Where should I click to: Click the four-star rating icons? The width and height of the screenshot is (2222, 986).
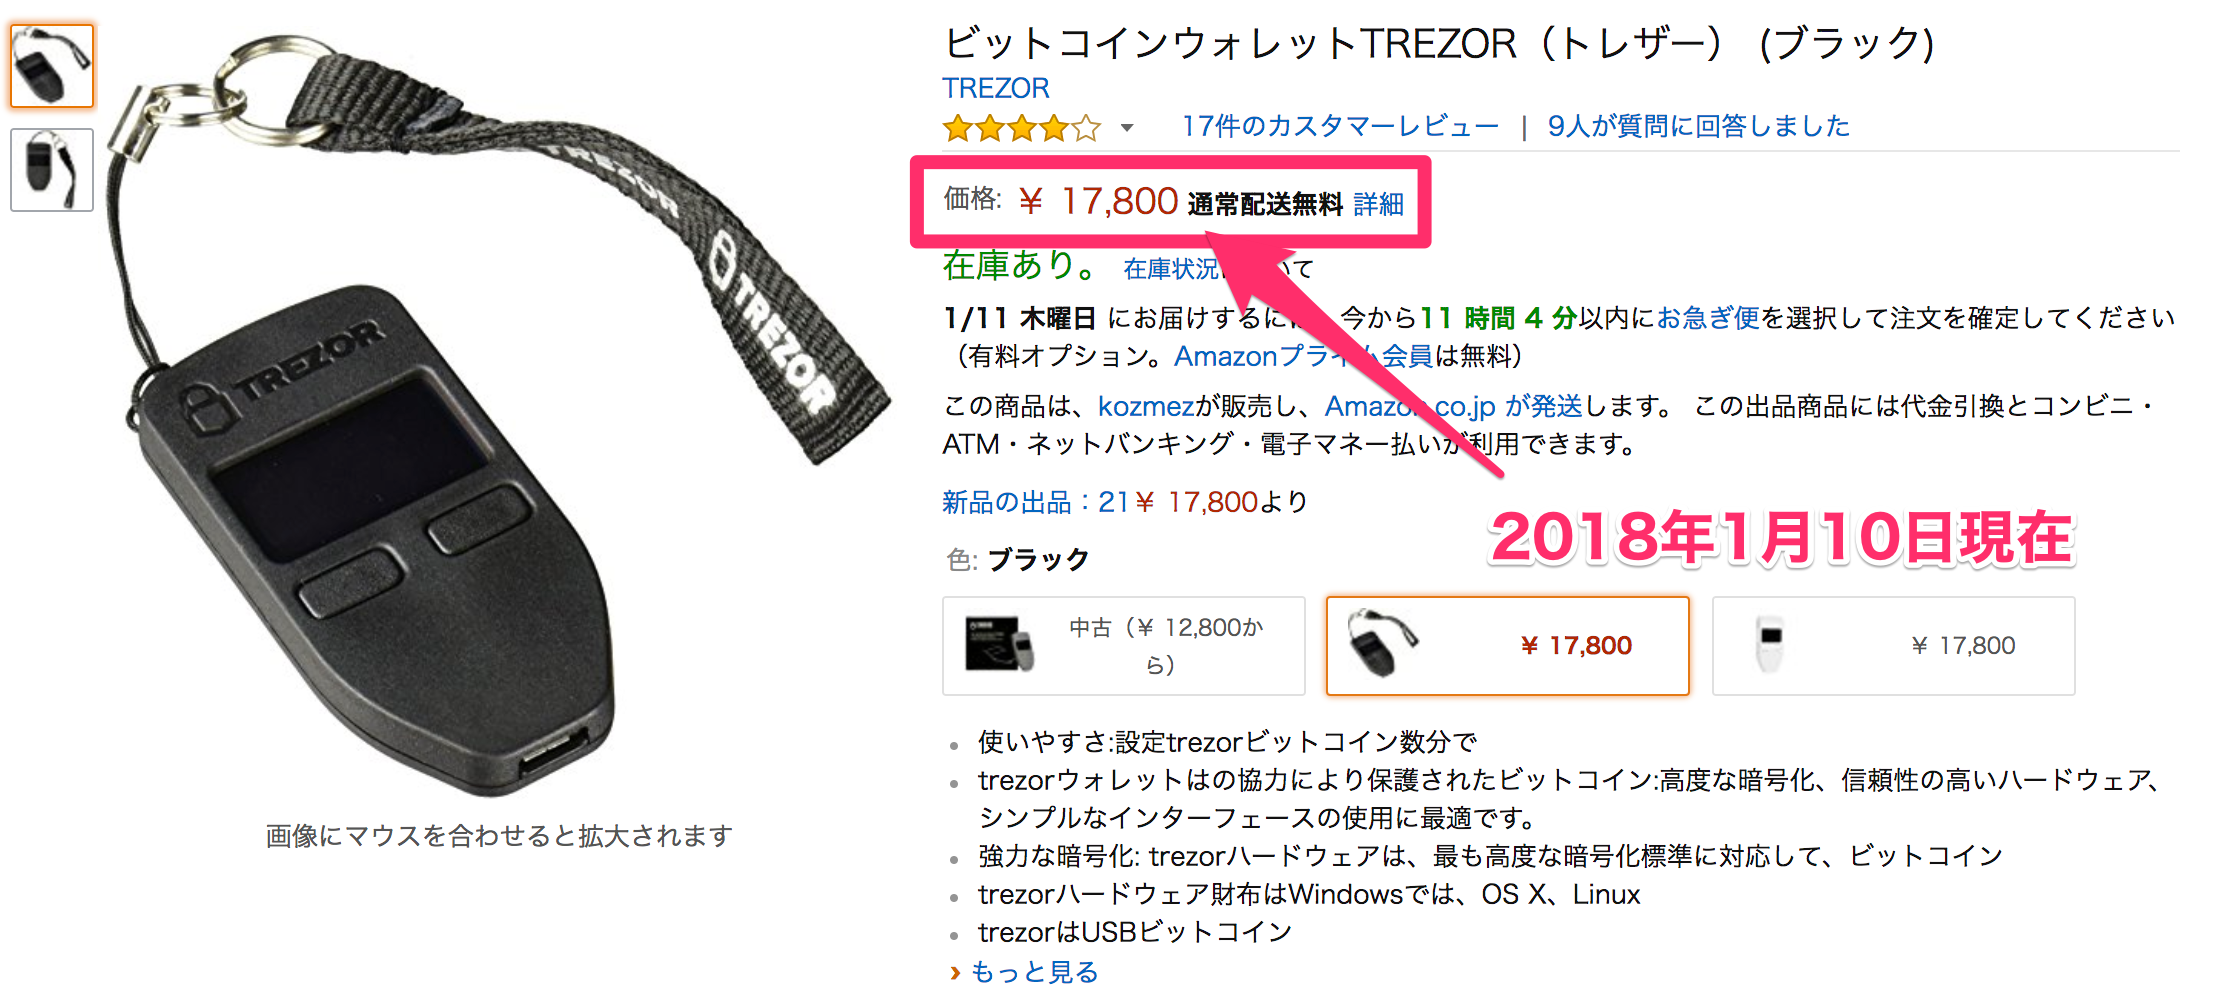click(1021, 128)
